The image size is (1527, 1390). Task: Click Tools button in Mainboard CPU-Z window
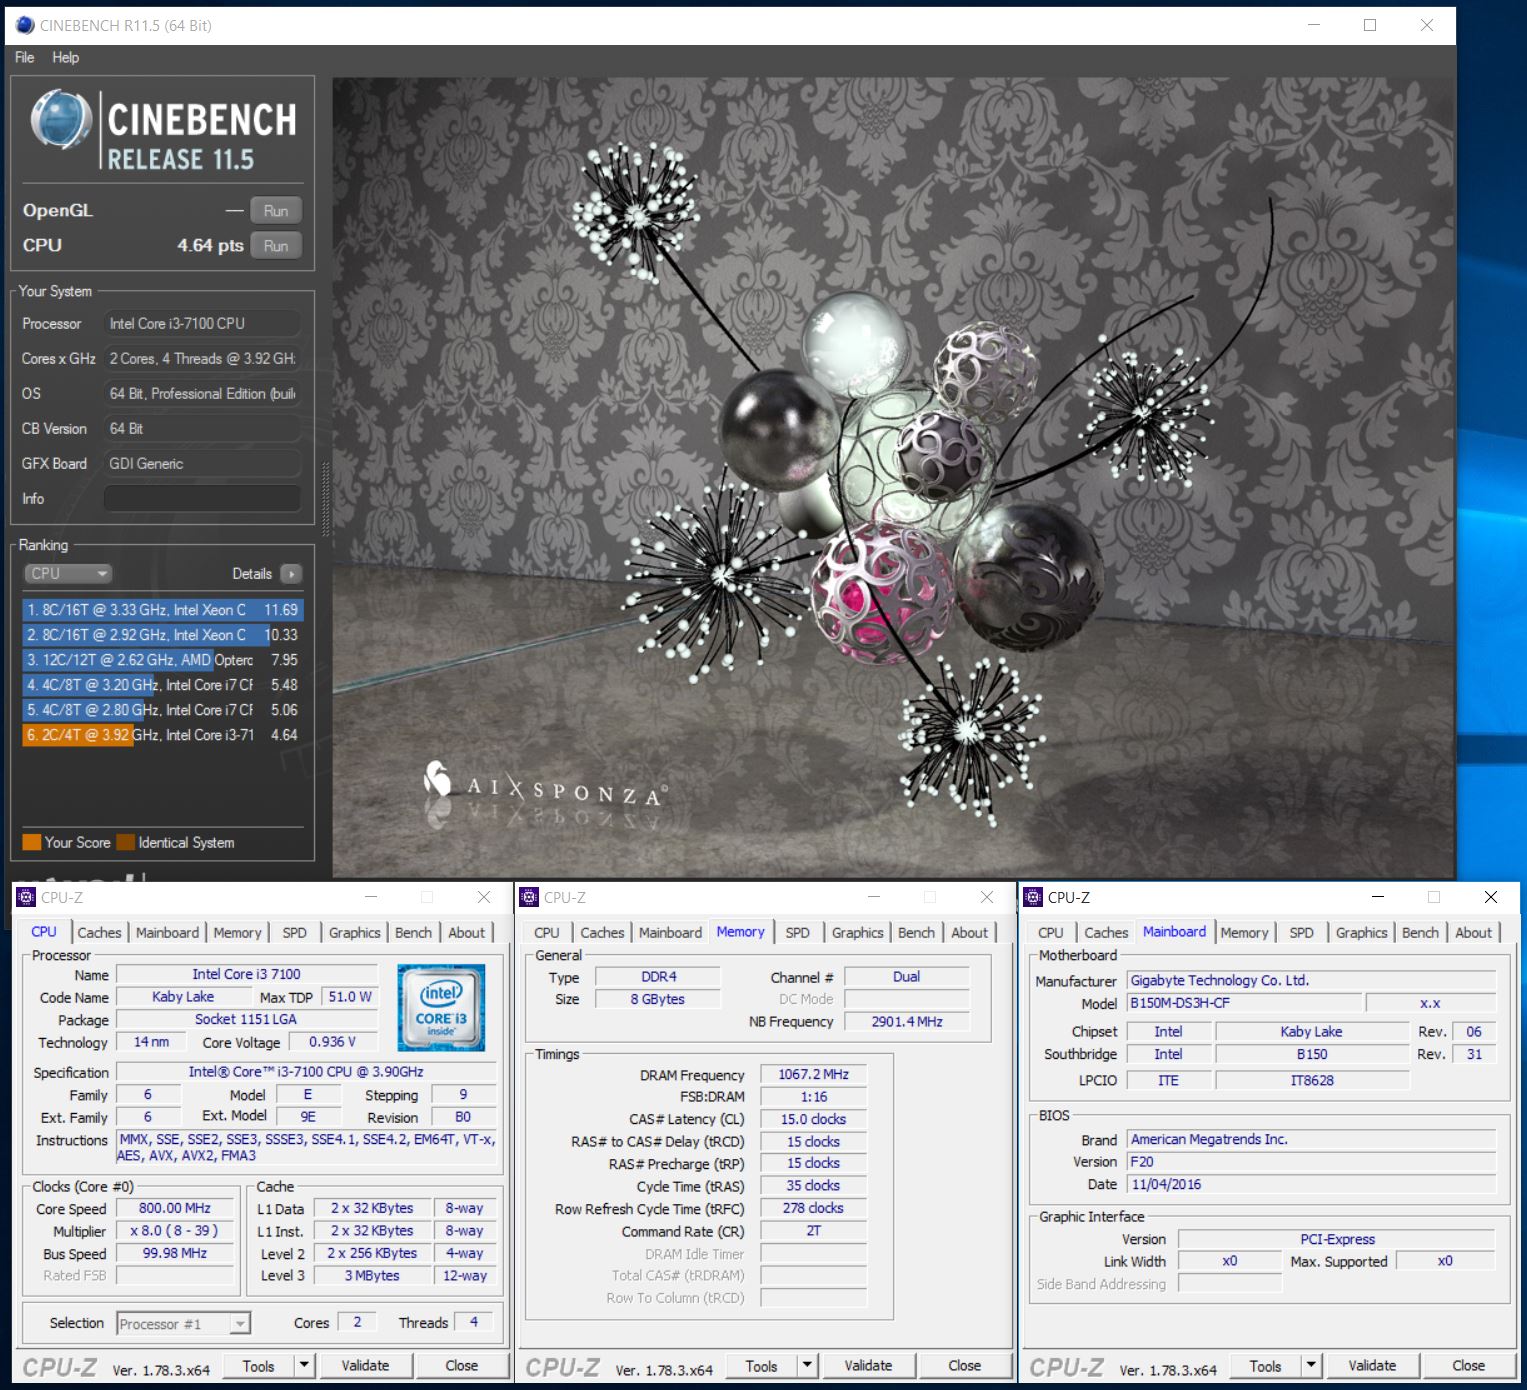point(1265,1366)
